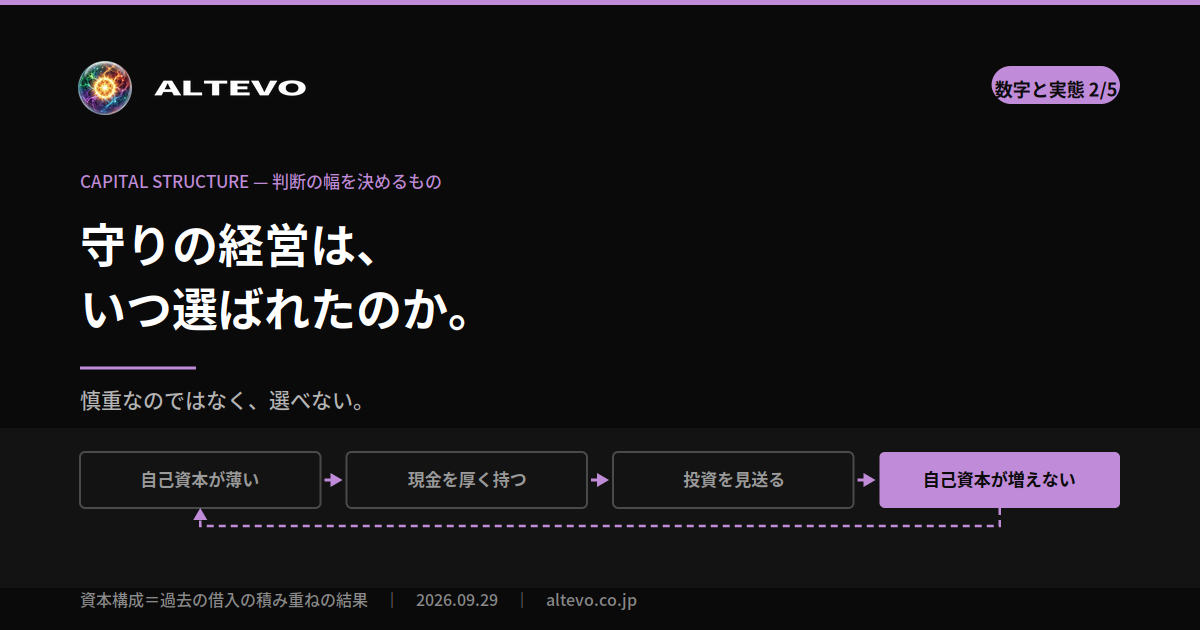
Task: Click the headline line 守りの経営は、
Action: pos(229,245)
